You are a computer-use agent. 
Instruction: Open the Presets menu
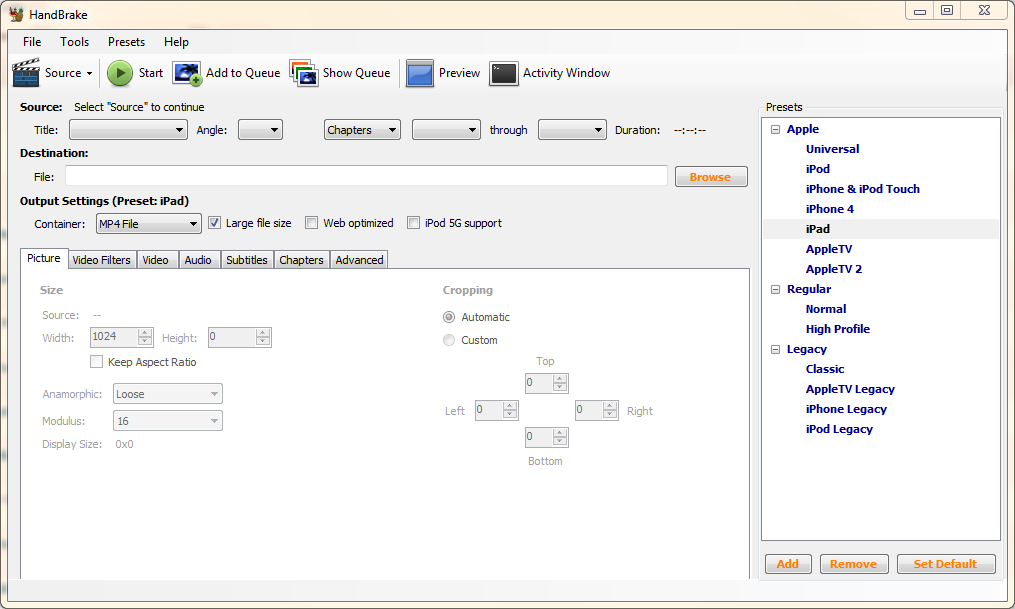point(126,42)
